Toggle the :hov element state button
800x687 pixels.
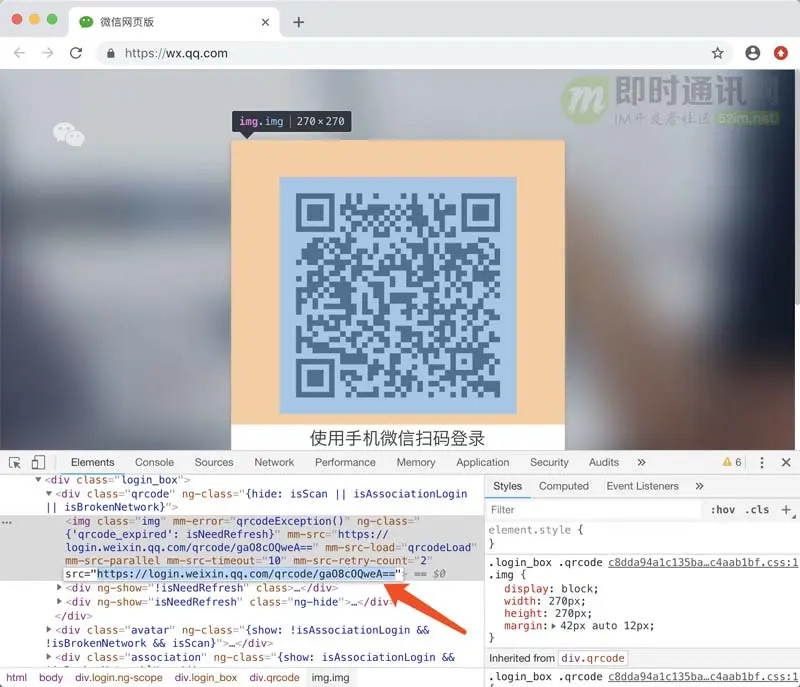coord(722,510)
